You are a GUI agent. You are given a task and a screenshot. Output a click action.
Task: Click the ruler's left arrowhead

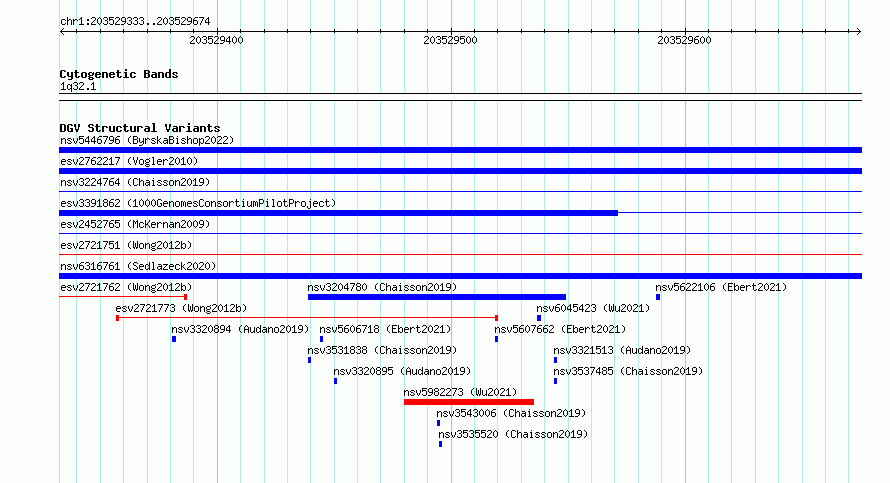pos(62,32)
